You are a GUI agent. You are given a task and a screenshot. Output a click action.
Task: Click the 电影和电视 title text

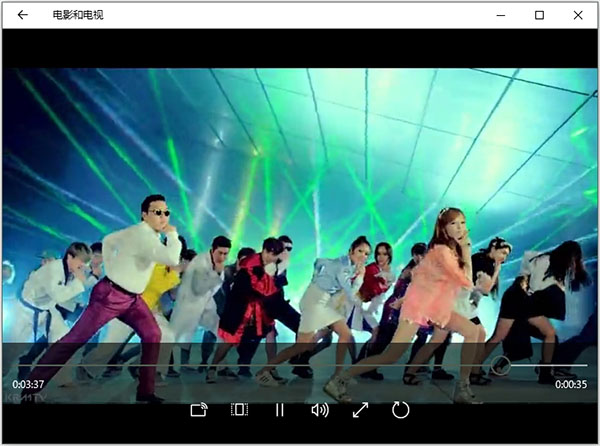(x=78, y=15)
